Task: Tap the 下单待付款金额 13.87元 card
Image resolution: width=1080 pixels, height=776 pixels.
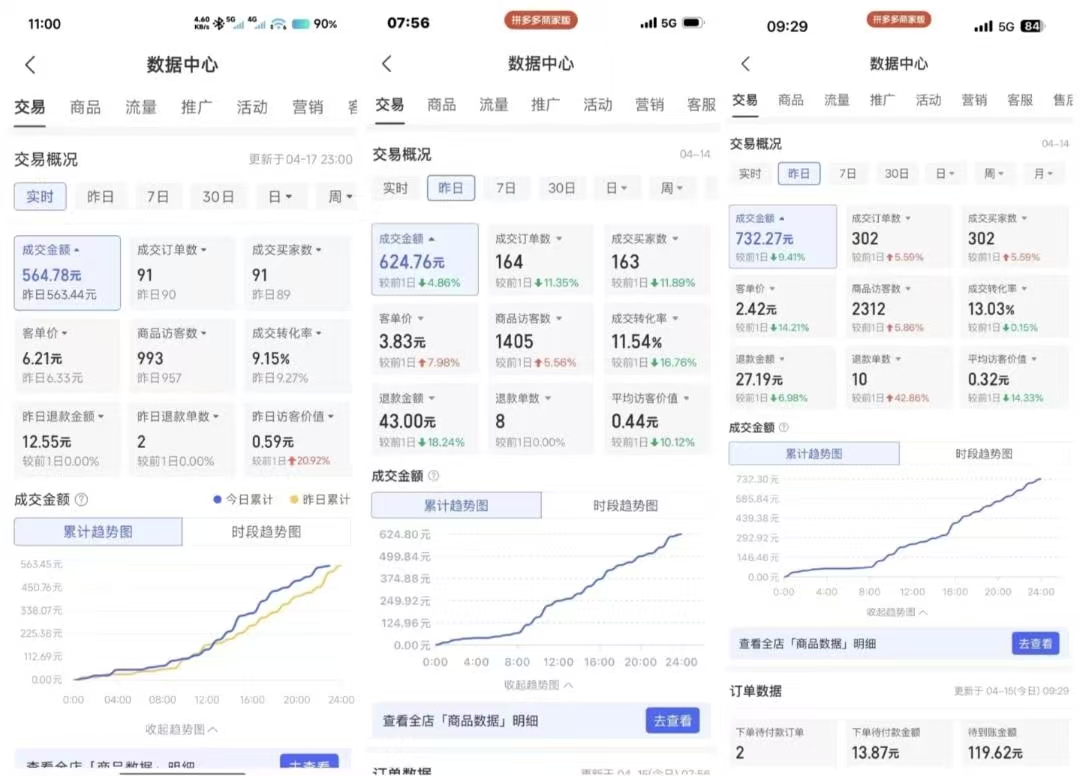Action: (x=899, y=744)
